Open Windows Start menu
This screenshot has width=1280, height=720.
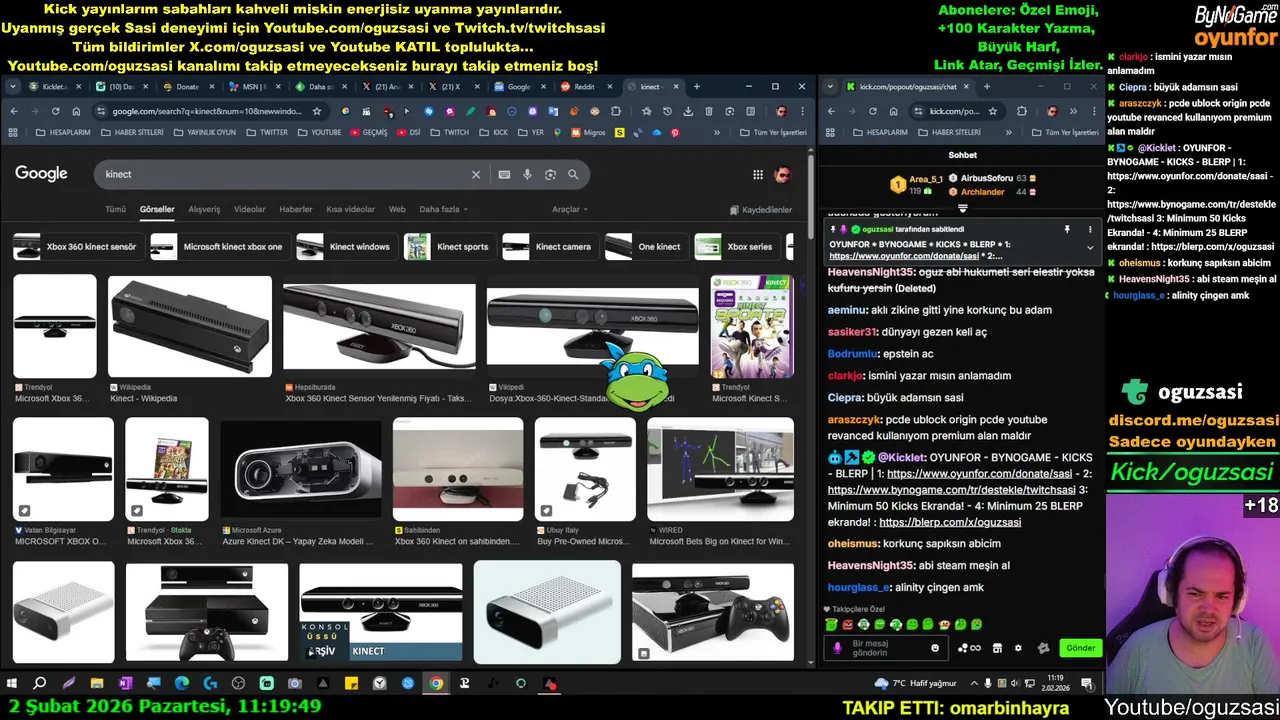click(x=12, y=684)
